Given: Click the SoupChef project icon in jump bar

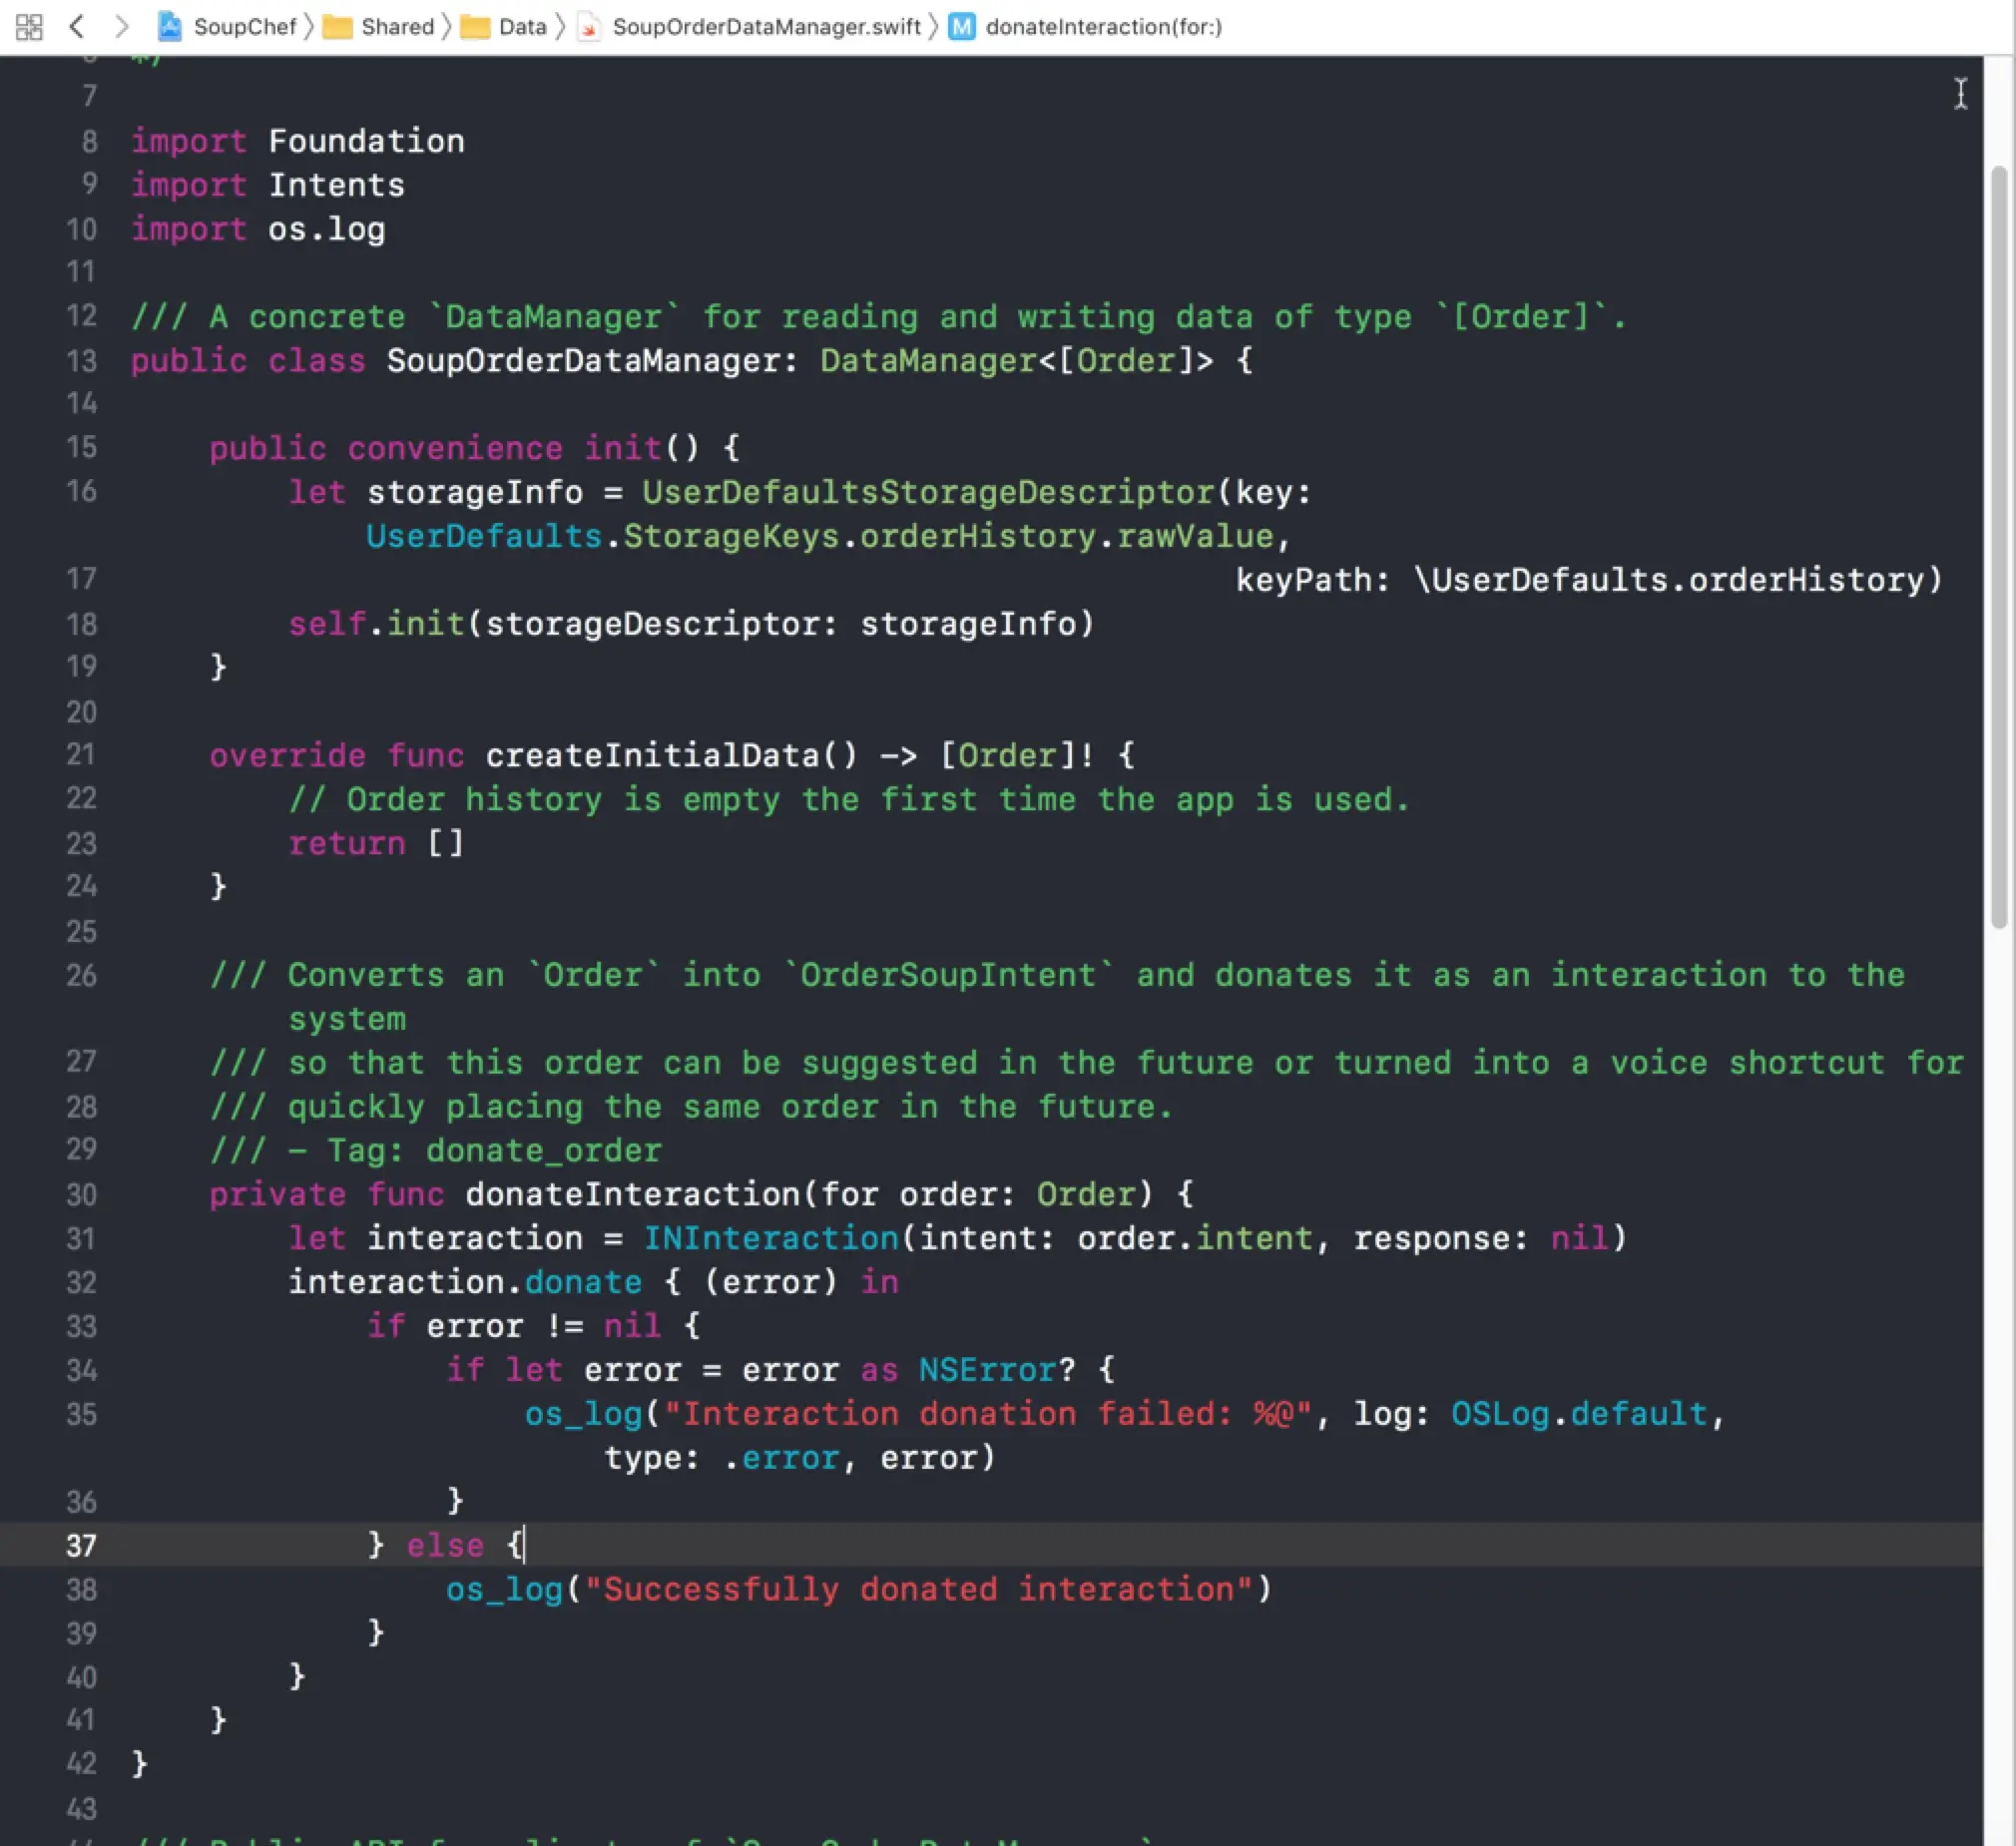Looking at the screenshot, I should (170, 27).
